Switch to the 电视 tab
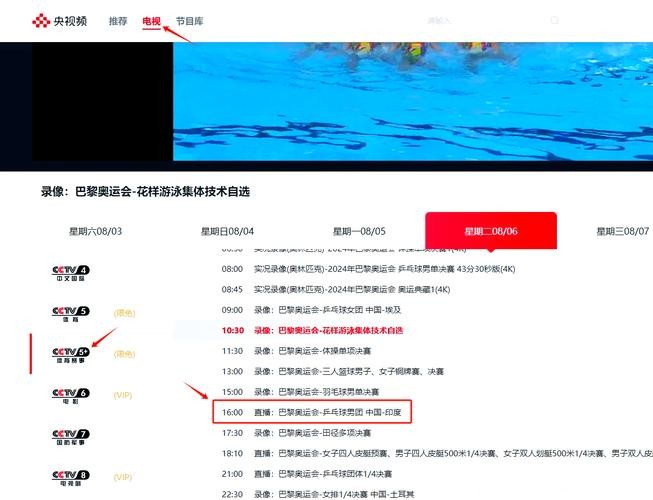The width and height of the screenshot is (653, 500). (151, 21)
